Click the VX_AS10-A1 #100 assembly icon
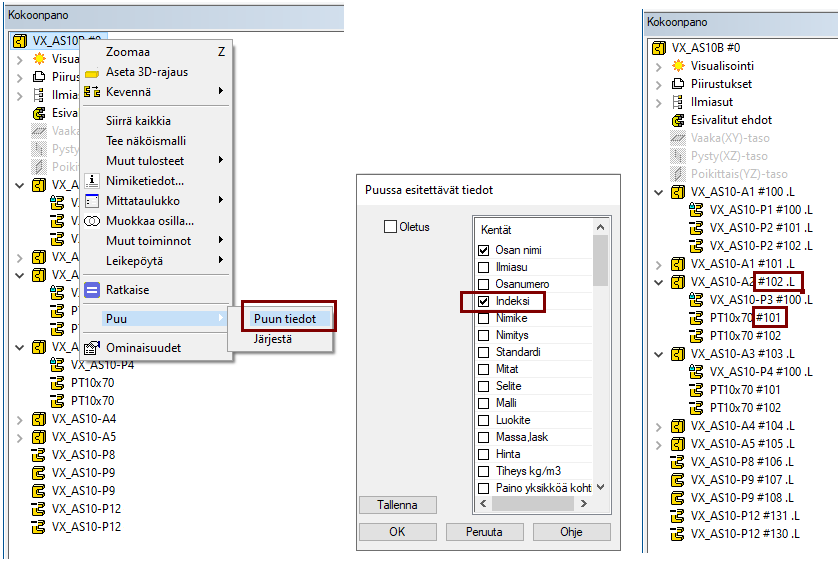 coord(678,192)
